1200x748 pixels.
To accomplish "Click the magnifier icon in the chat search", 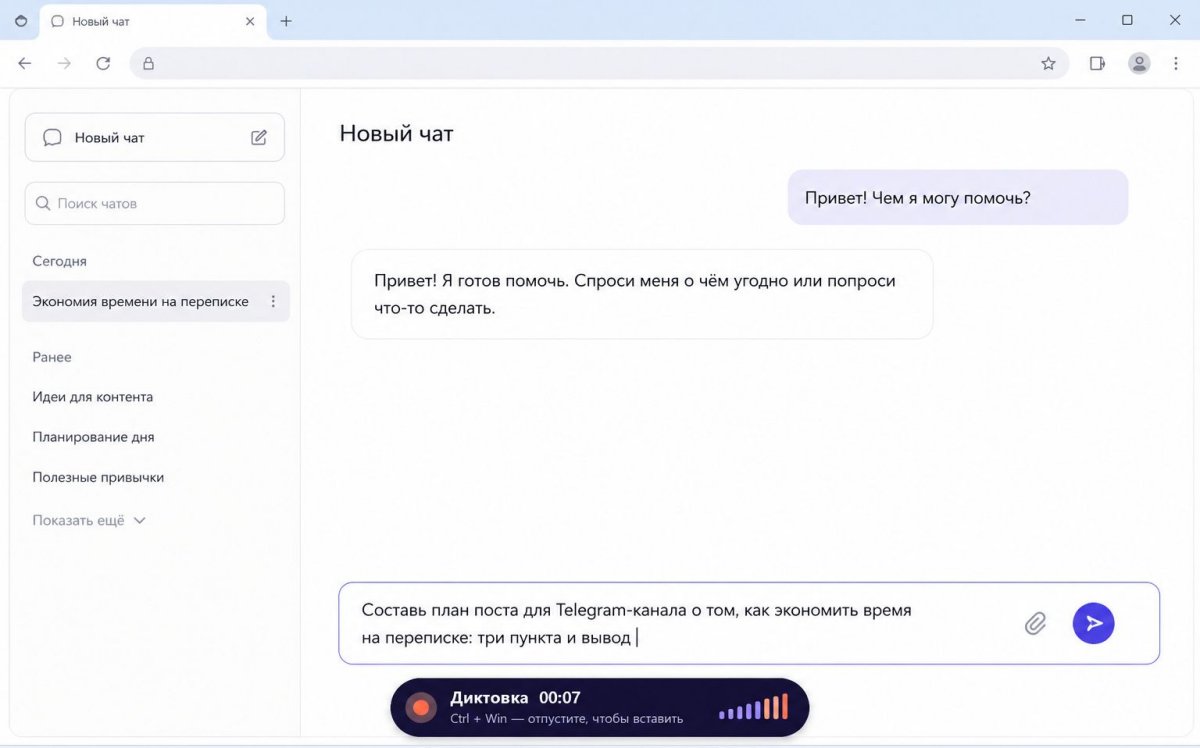I will coord(43,203).
